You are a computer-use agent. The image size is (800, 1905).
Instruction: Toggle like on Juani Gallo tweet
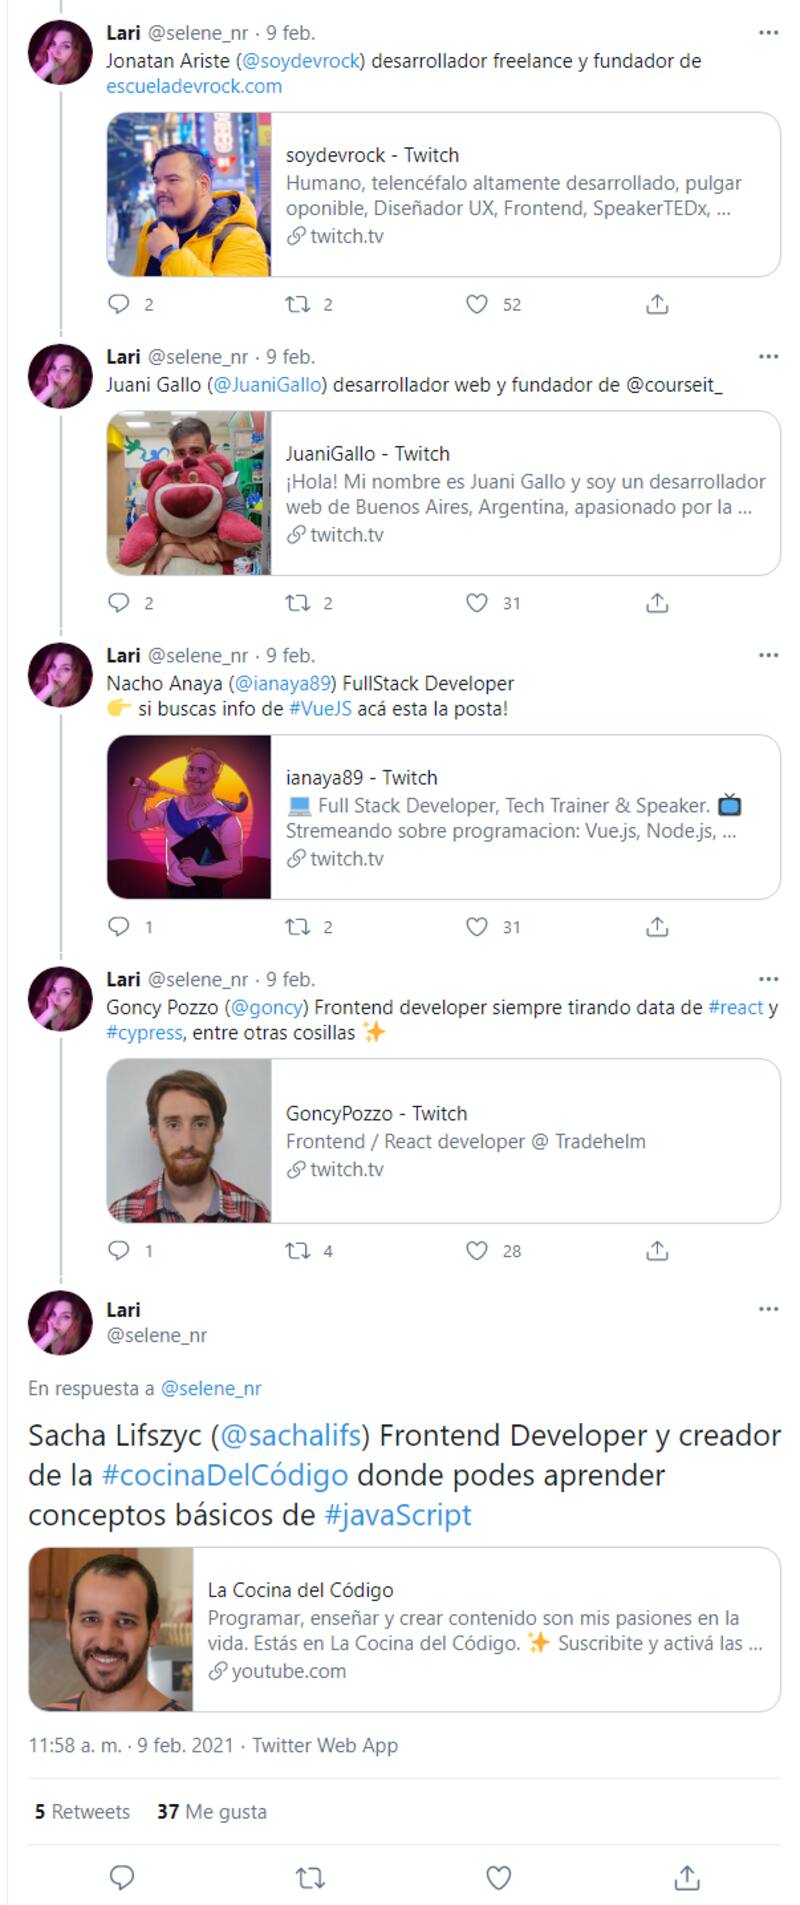click(477, 603)
